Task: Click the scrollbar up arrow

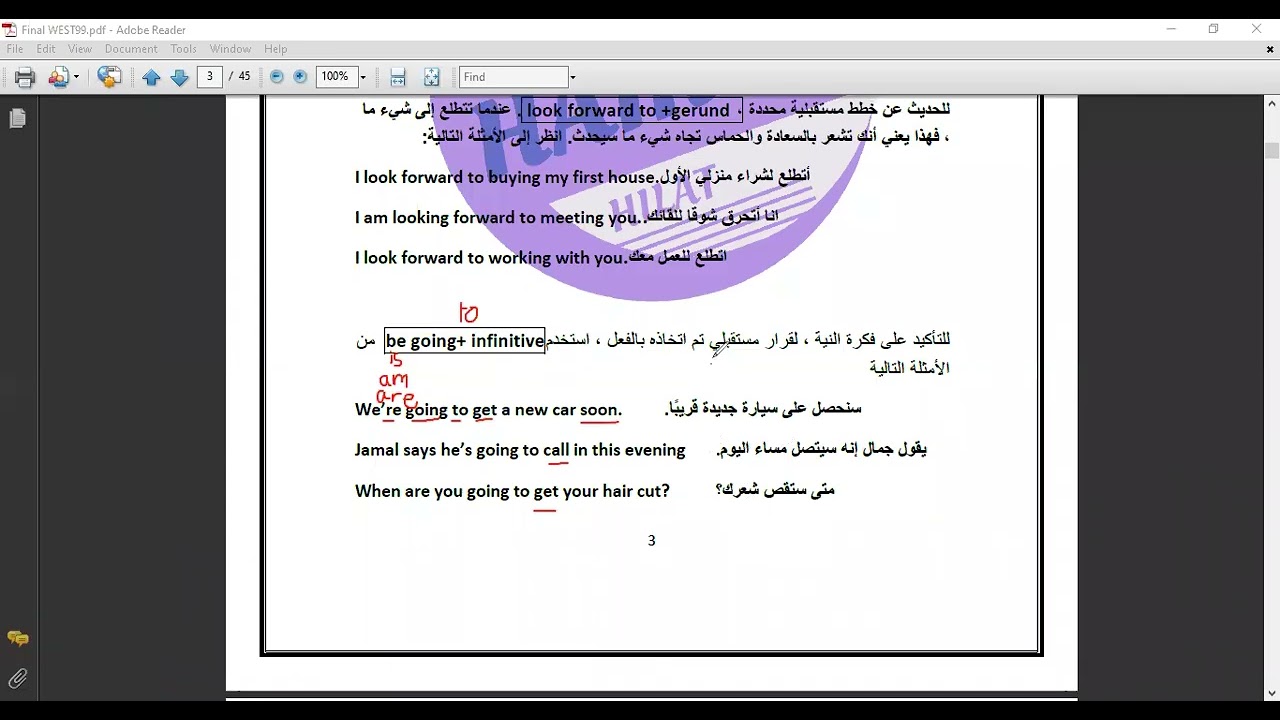Action: pos(1272,103)
